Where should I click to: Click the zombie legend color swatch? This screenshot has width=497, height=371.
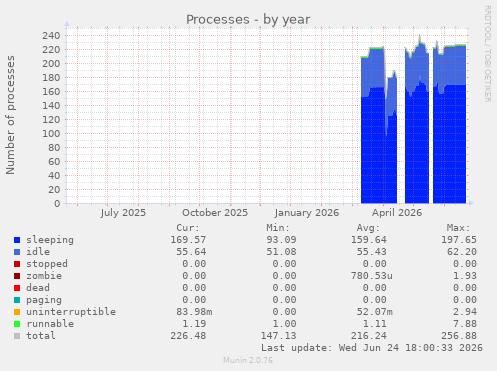click(17, 276)
